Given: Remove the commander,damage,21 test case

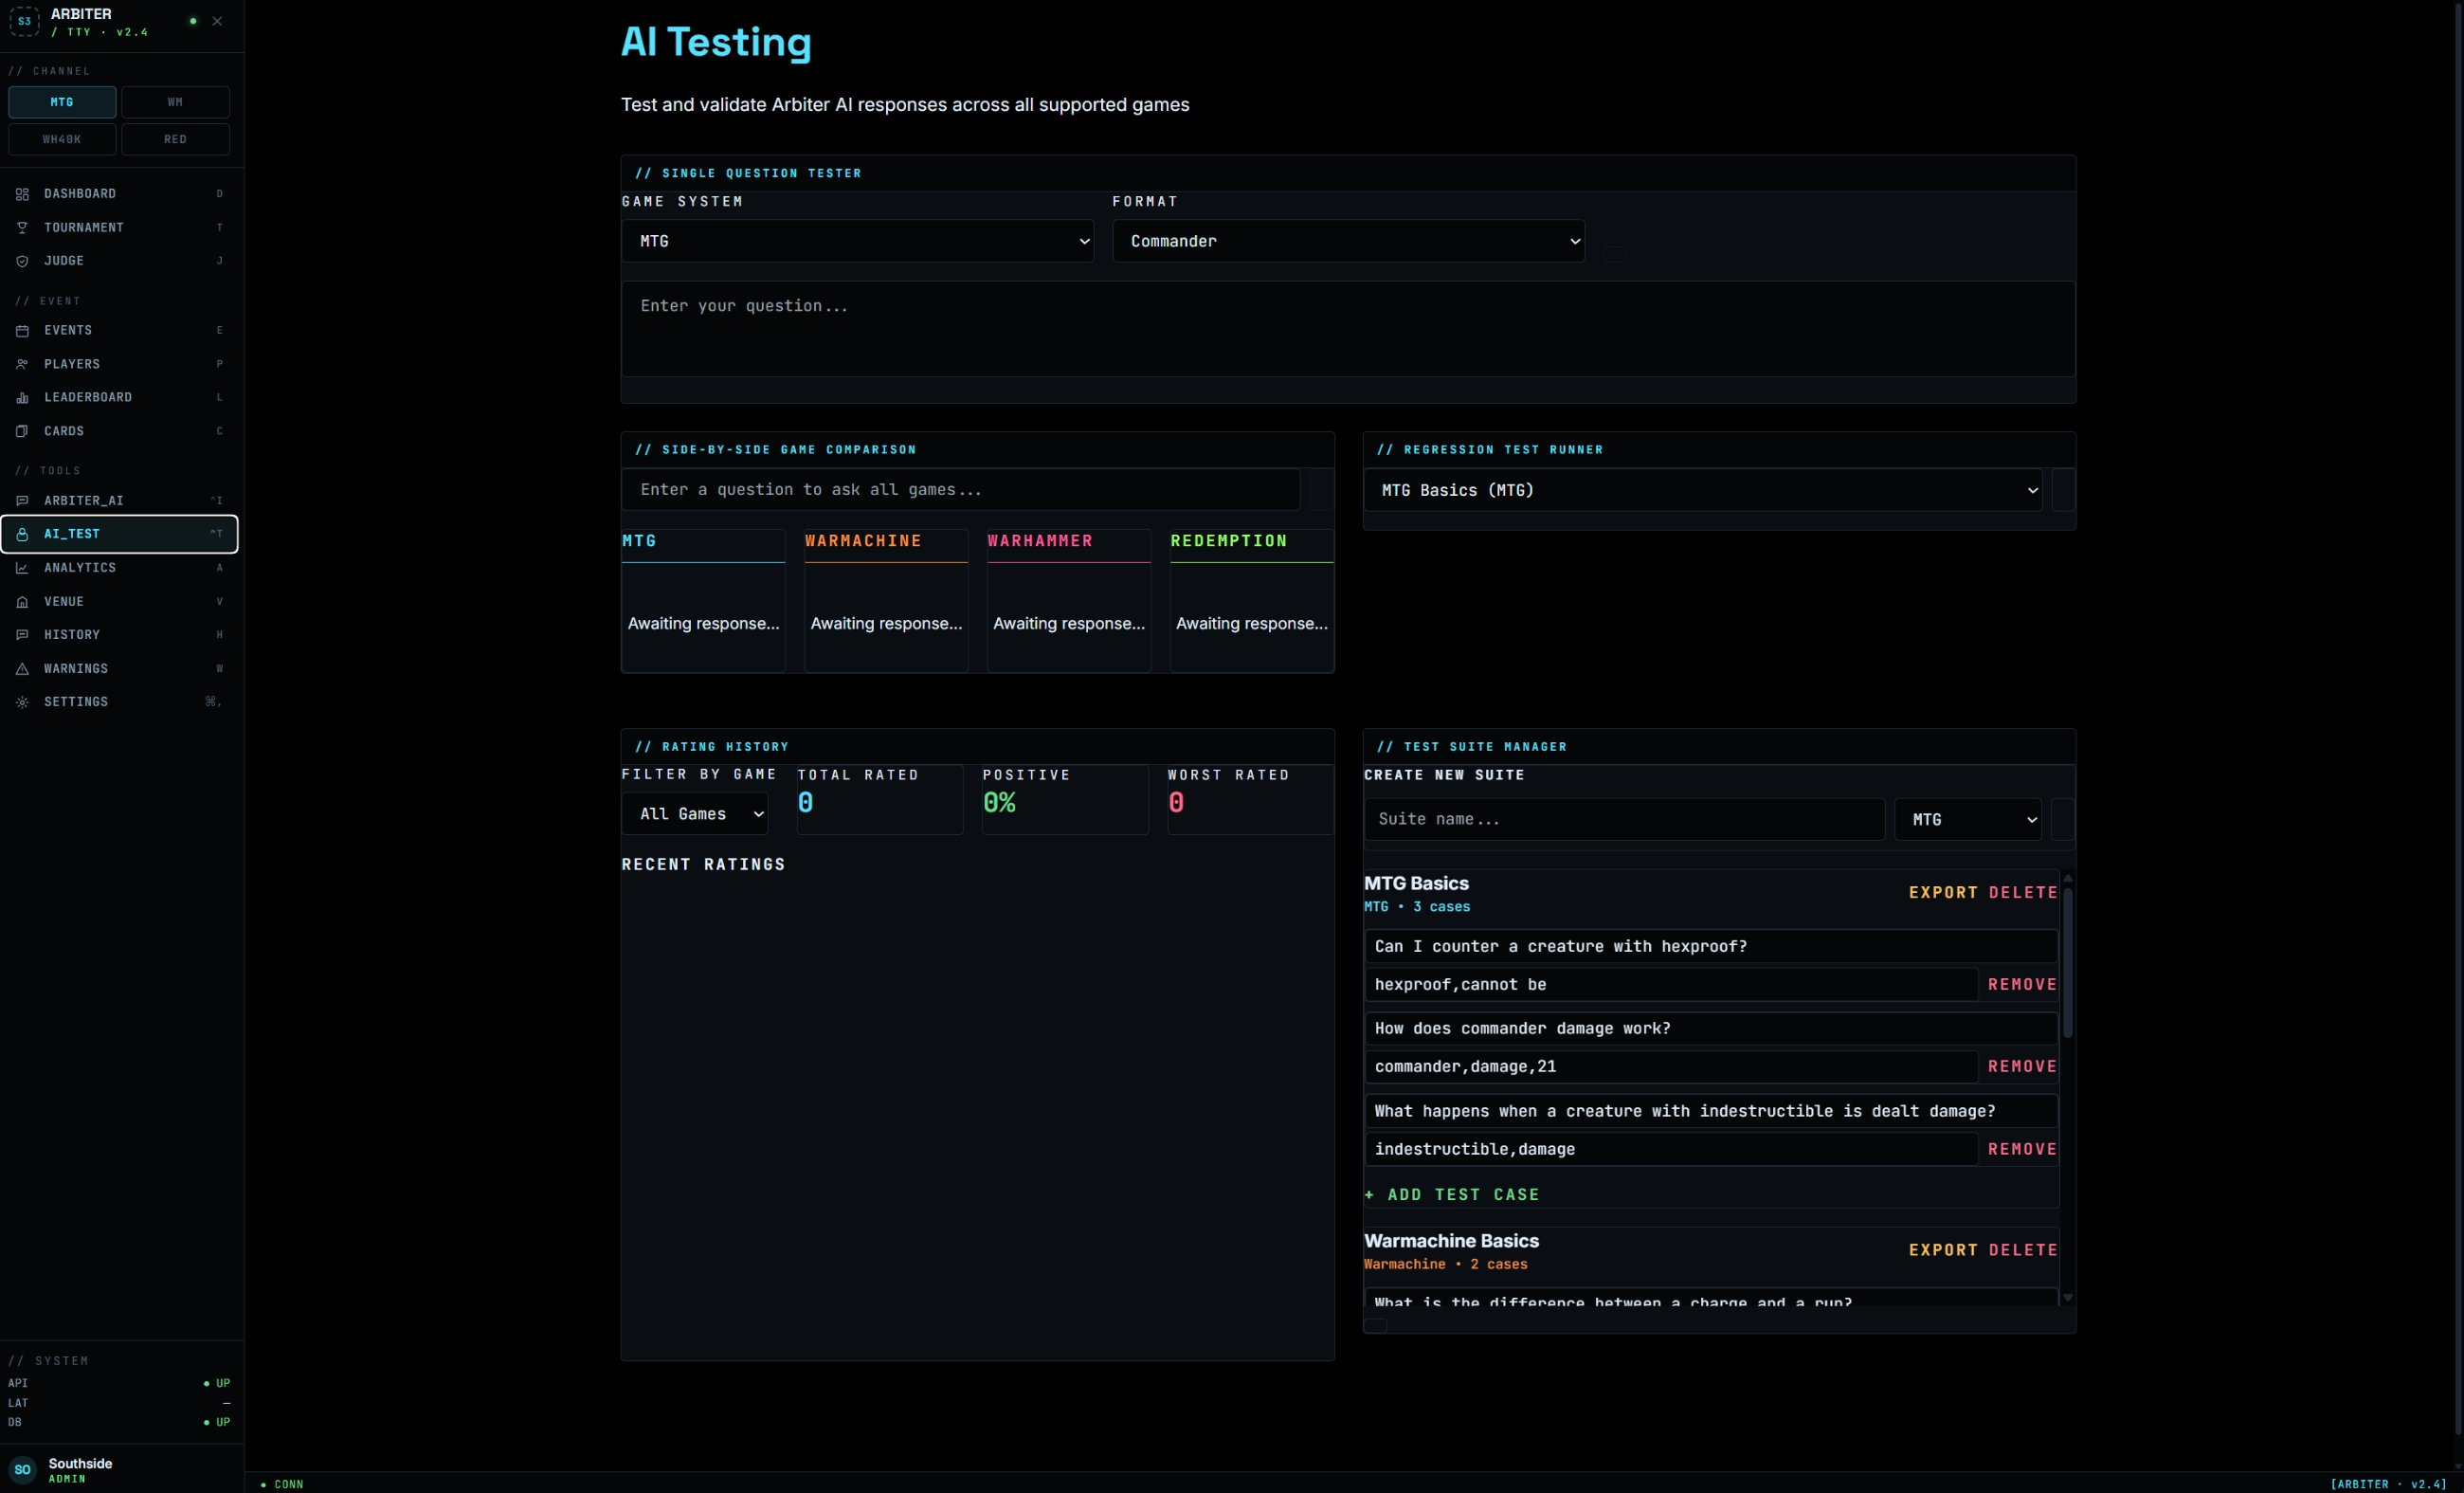Looking at the screenshot, I should 2022,1067.
